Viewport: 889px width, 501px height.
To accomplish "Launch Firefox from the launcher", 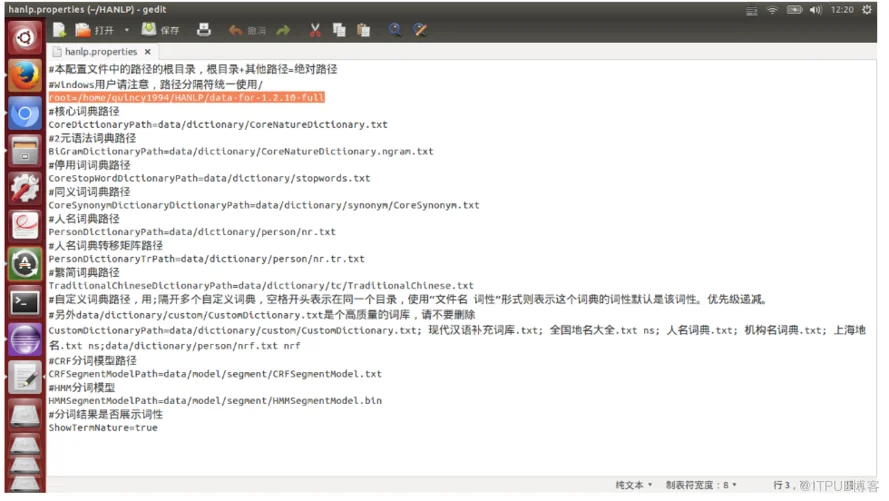I will [x=24, y=75].
